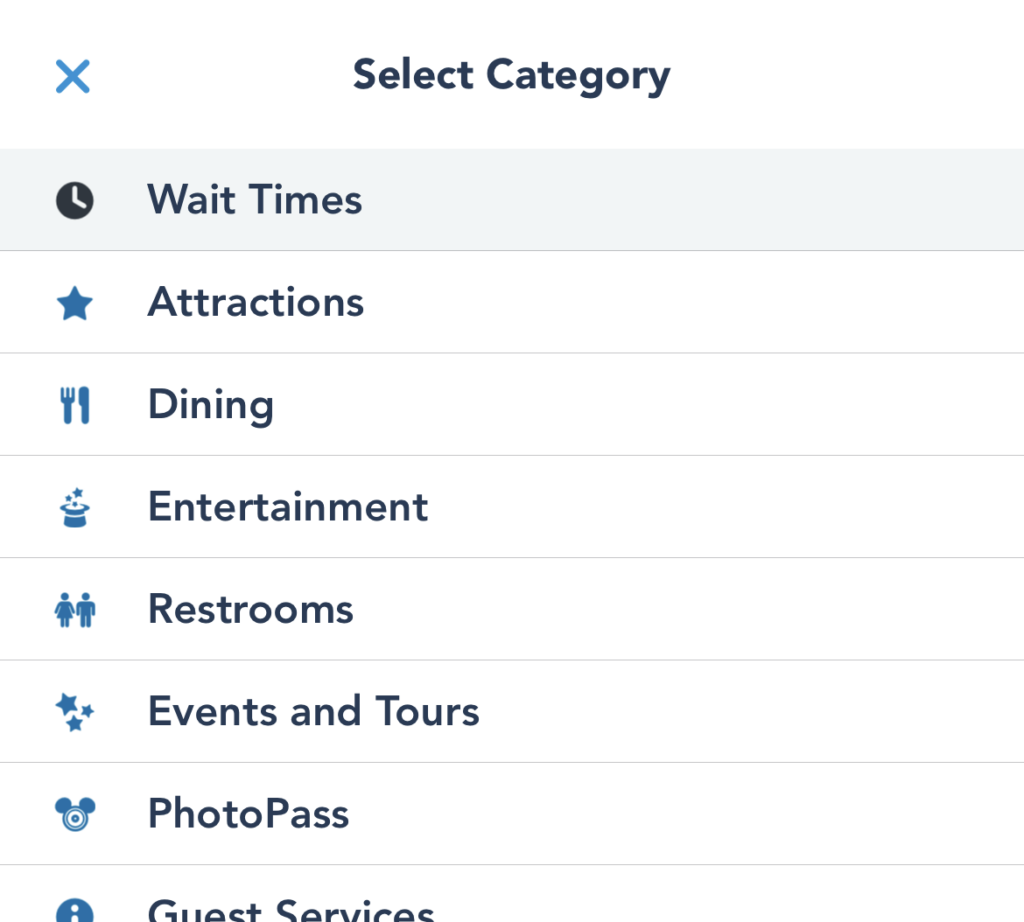This screenshot has height=922, width=1024.
Task: Open the Dining category
Action: coord(512,405)
